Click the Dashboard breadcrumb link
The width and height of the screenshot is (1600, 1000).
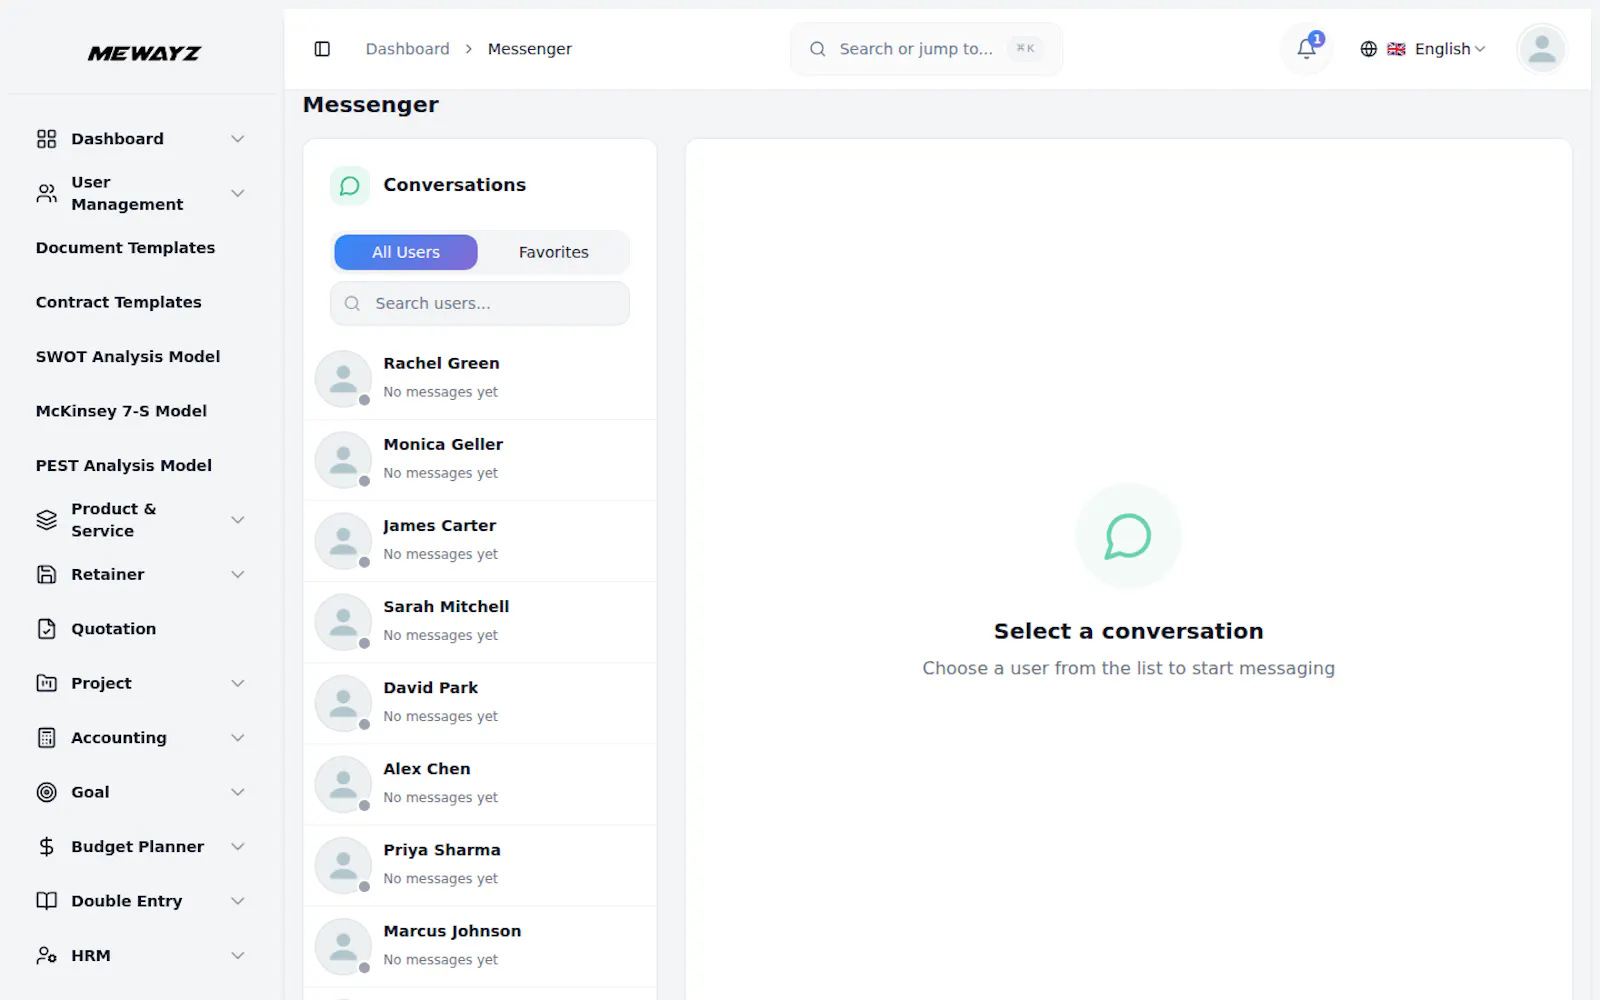click(407, 49)
